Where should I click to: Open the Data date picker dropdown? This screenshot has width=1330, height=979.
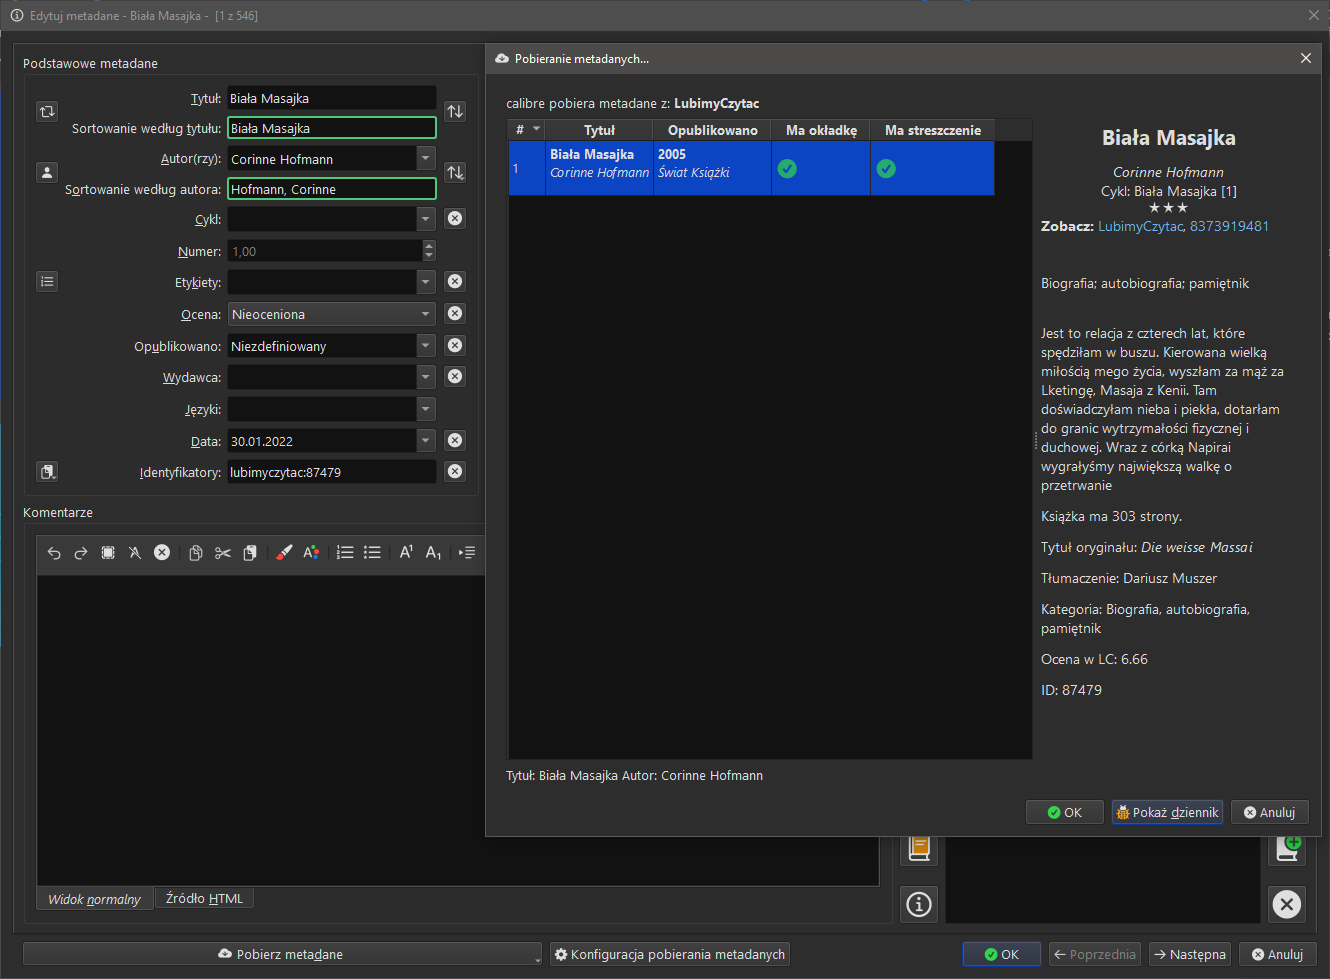coord(426,441)
